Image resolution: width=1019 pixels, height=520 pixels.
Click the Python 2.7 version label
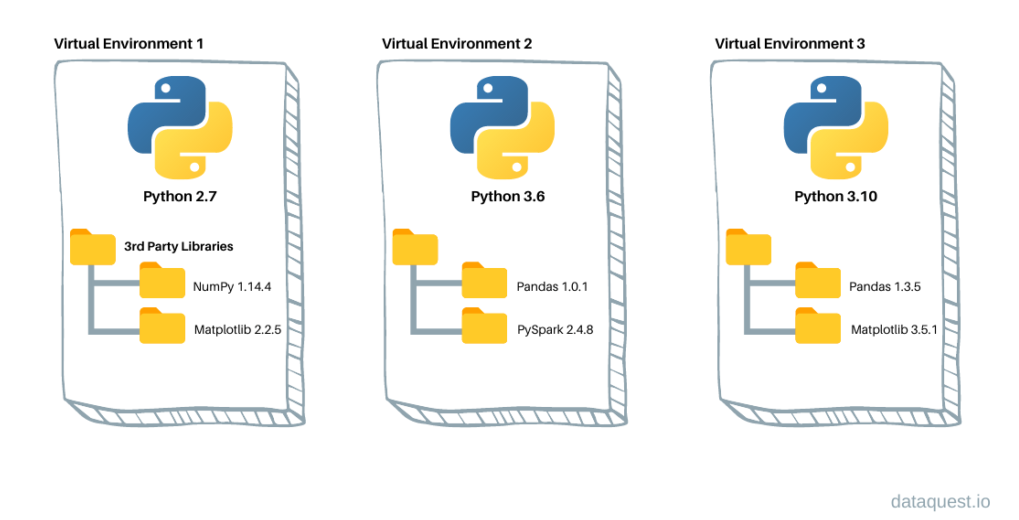pyautogui.click(x=175, y=196)
